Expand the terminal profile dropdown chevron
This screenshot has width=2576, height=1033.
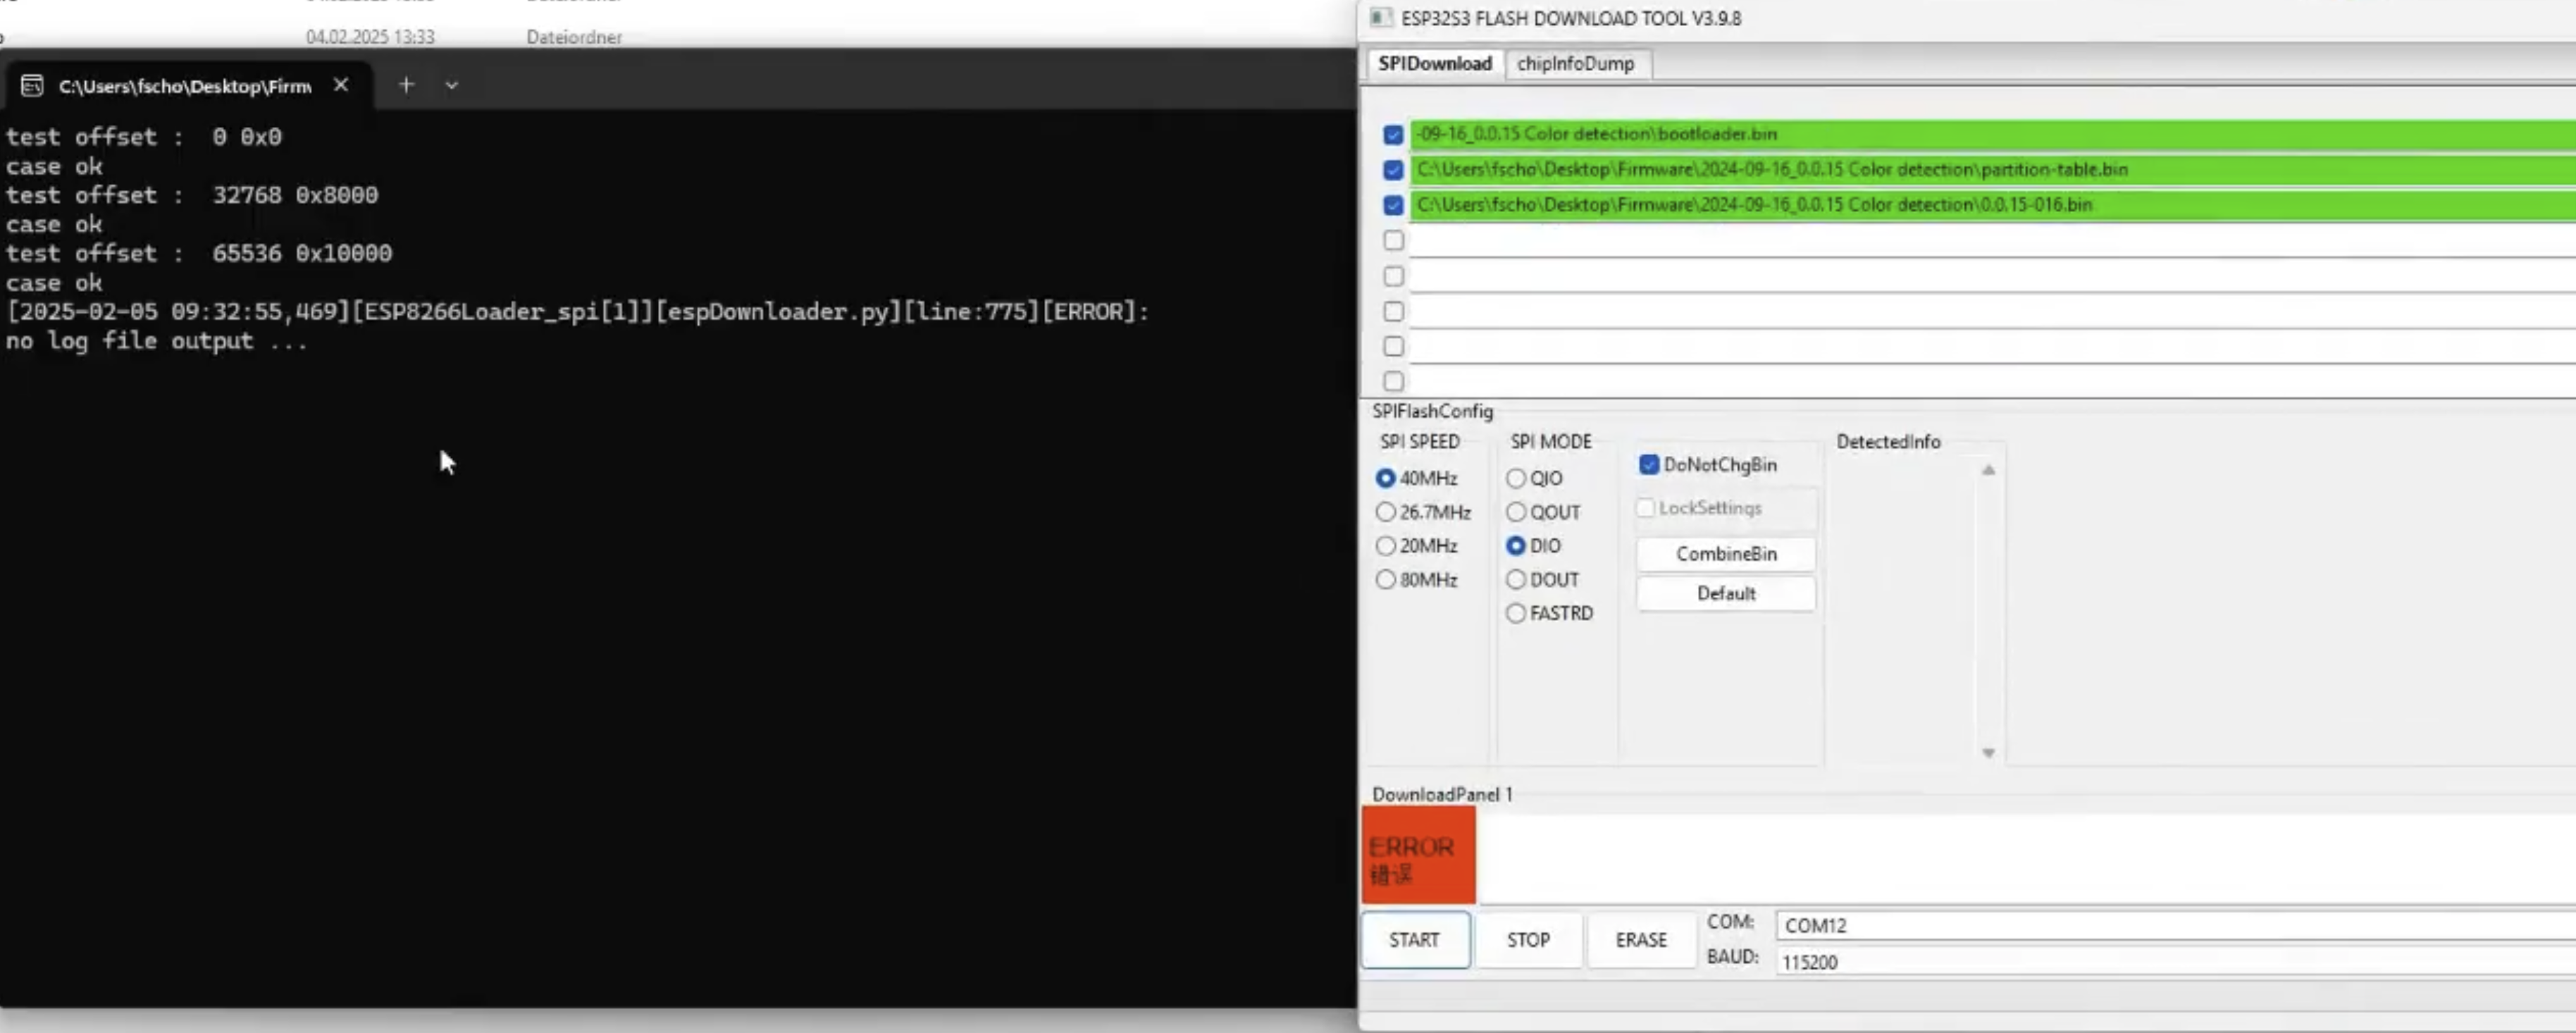[x=452, y=86]
